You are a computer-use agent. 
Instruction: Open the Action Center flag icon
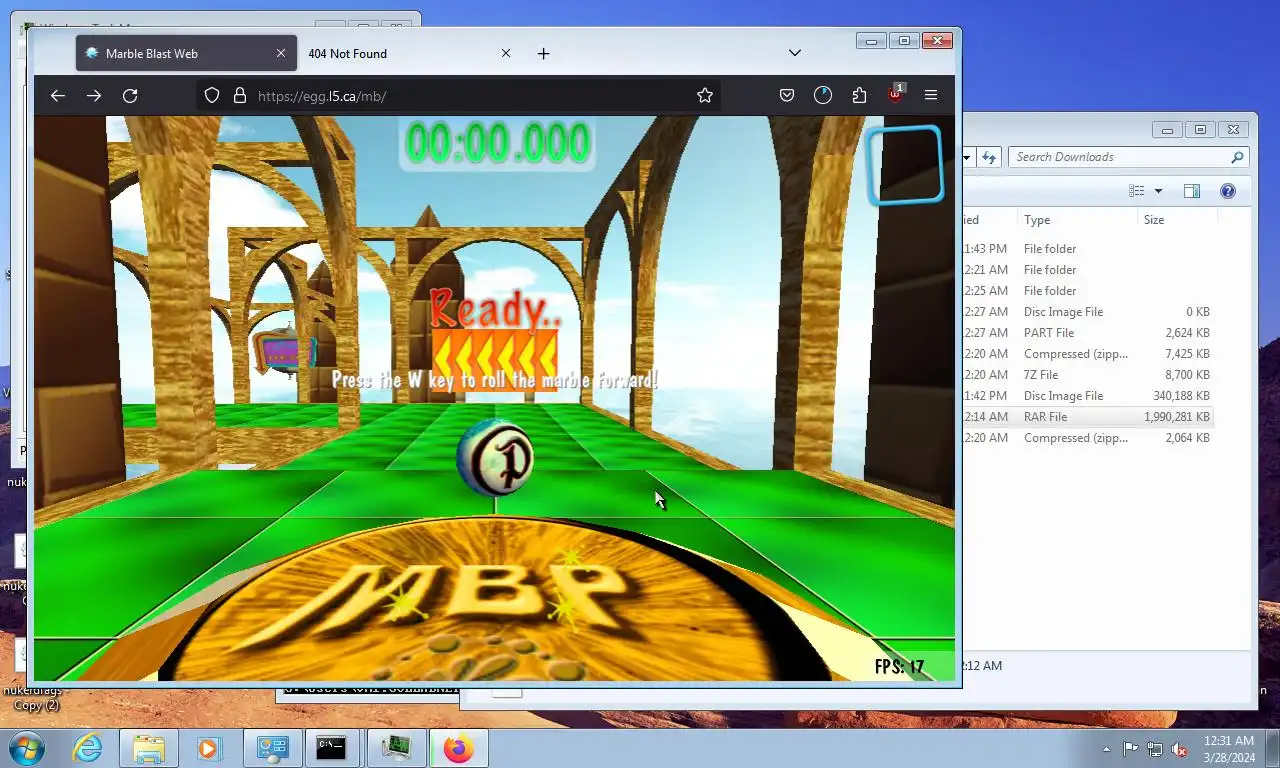[x=1130, y=749]
